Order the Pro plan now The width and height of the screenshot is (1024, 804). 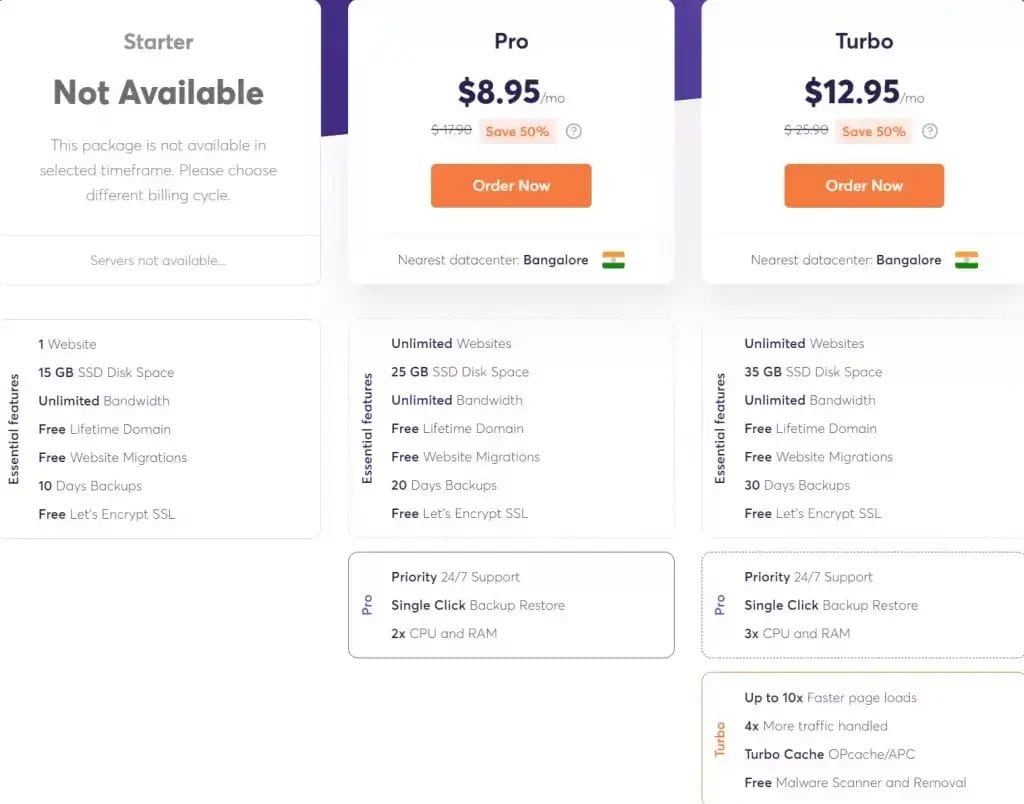coord(511,185)
